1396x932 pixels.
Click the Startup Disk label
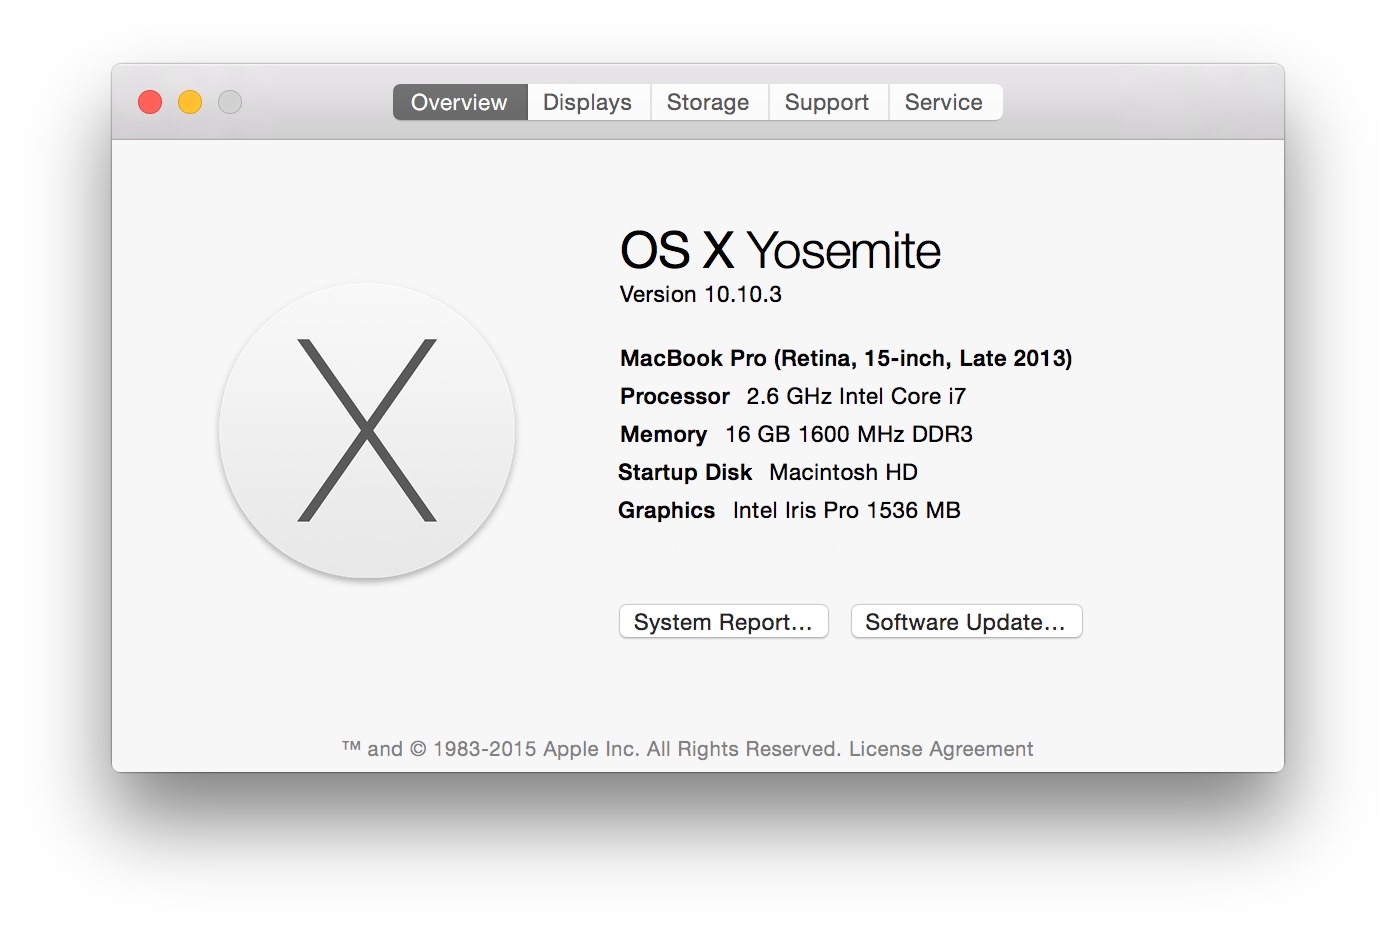coord(685,472)
